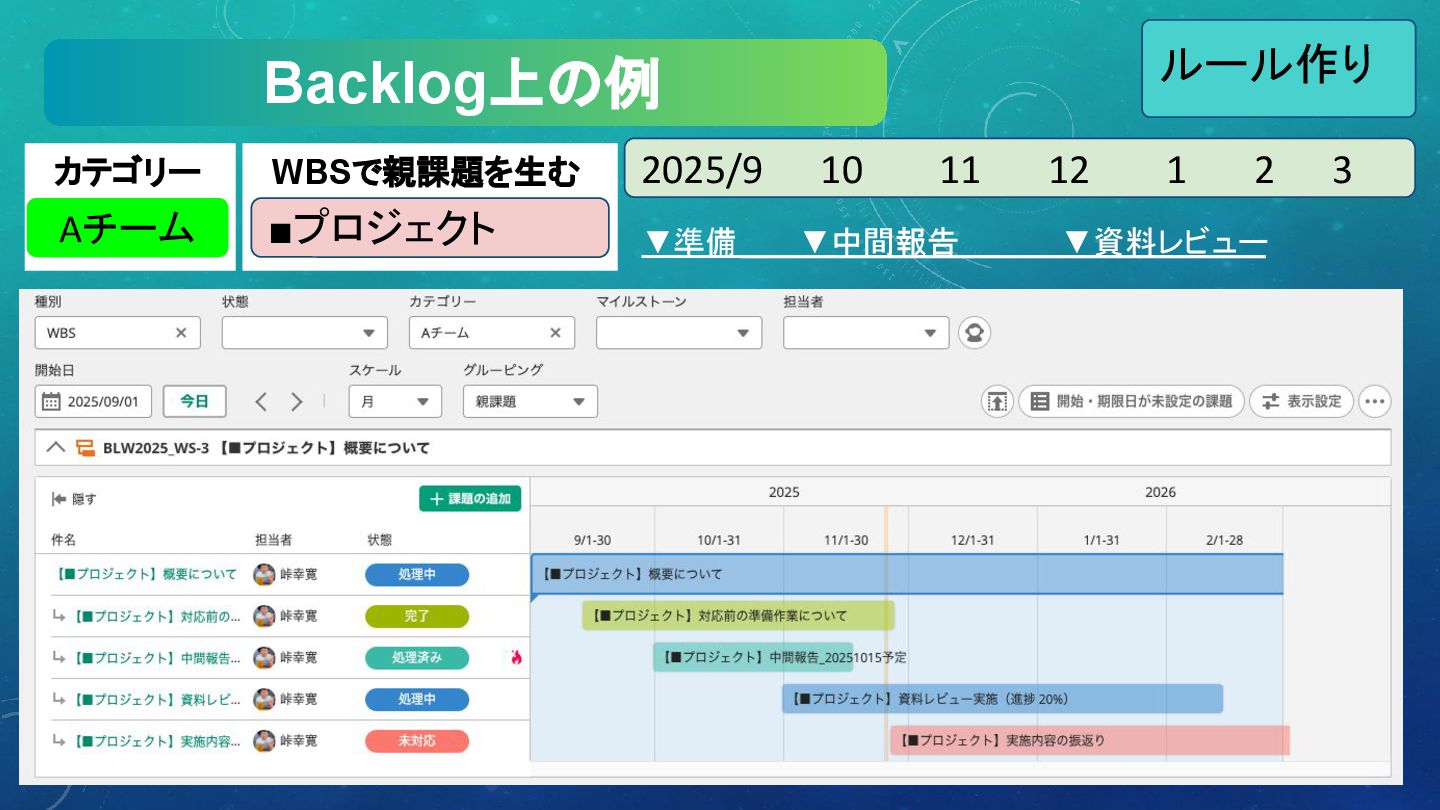Select Gantt bar 実施内容の振返り
This screenshot has height=810, width=1440.
1090,741
